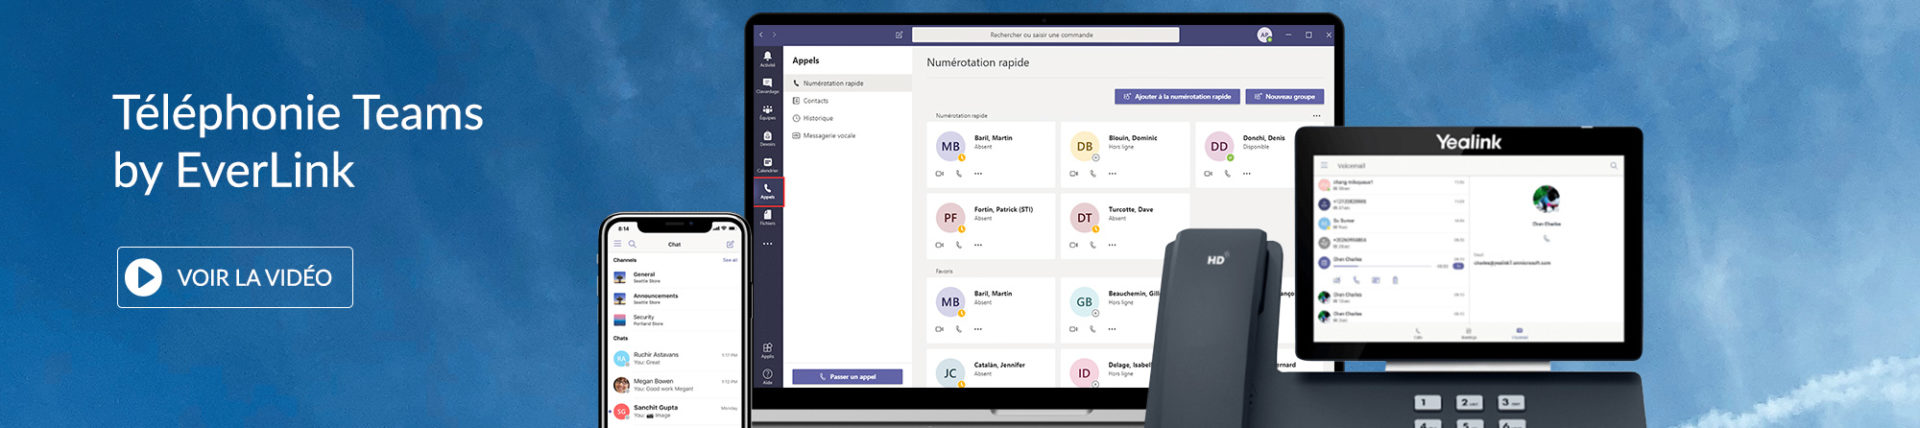This screenshot has width=1920, height=428.
Task: Call Fortin, Patrick (STI) with phone icon
Action: pyautogui.click(x=958, y=245)
